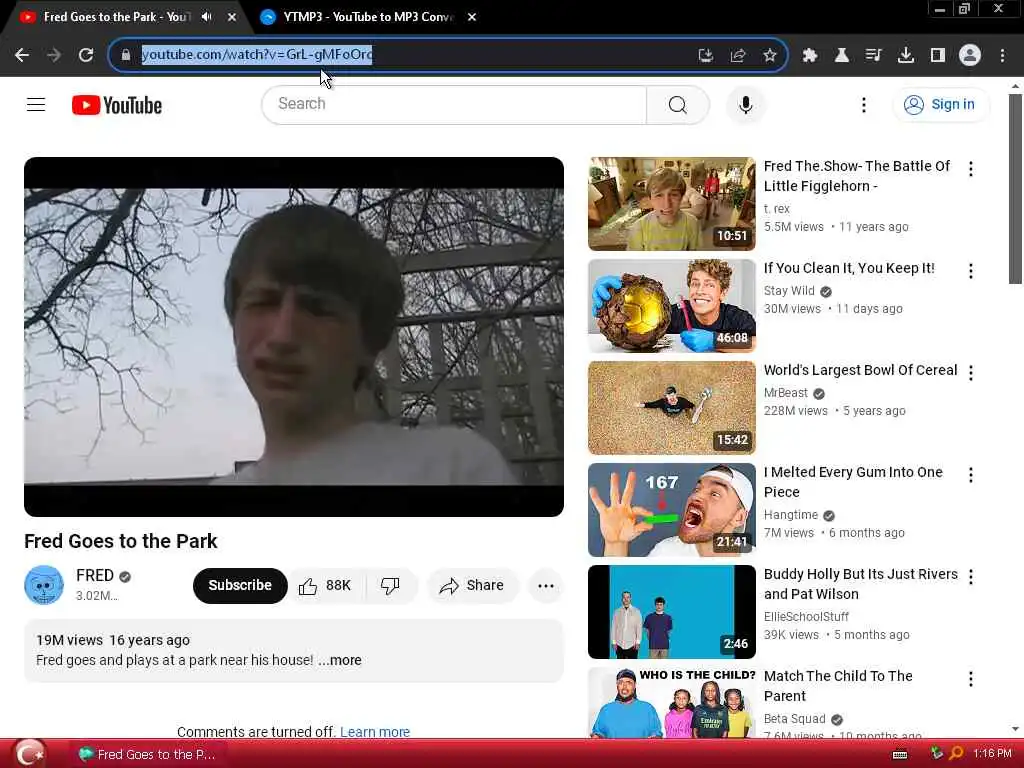Open the taskbar on-screen keyboard icon
The image size is (1024, 768).
(x=900, y=754)
